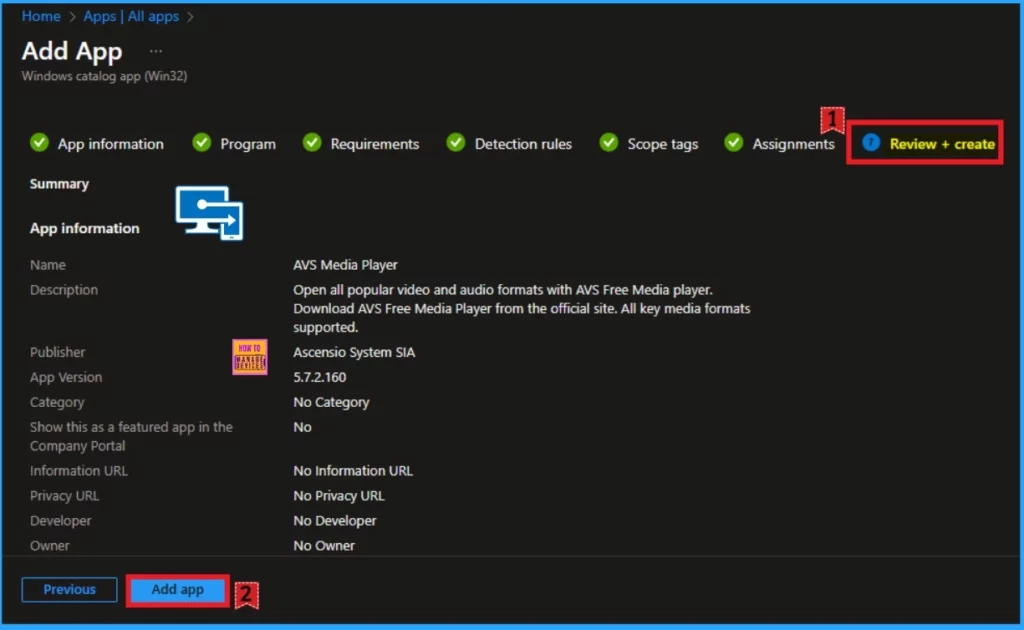1024x630 pixels.
Task: Click the App information section heading
Action: [x=84, y=228]
